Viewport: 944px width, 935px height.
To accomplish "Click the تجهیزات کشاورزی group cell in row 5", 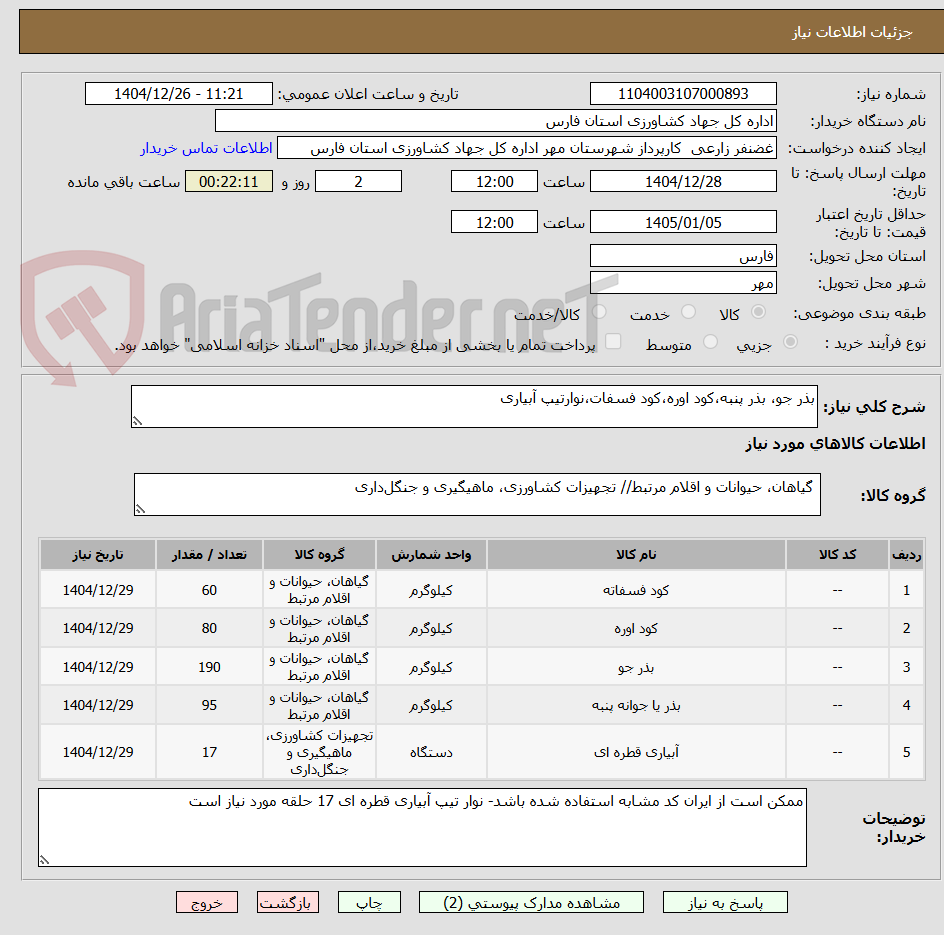I will click(319, 752).
